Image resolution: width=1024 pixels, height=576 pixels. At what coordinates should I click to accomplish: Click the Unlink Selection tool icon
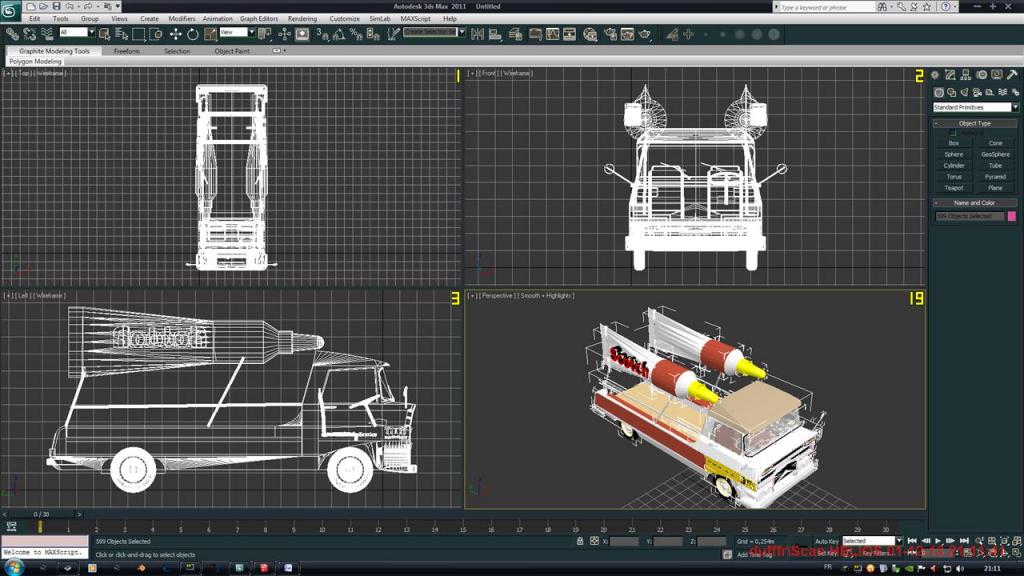tap(29, 34)
